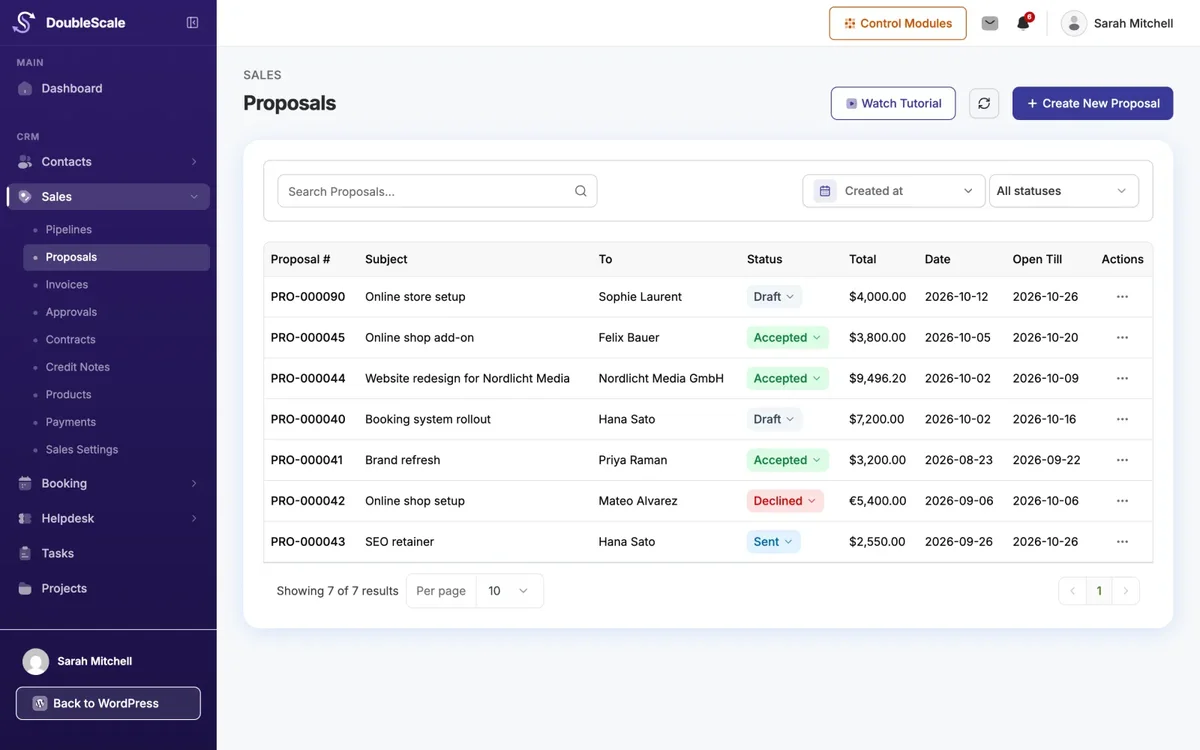Click the search magnifier icon
The height and width of the screenshot is (750, 1200).
581,191
